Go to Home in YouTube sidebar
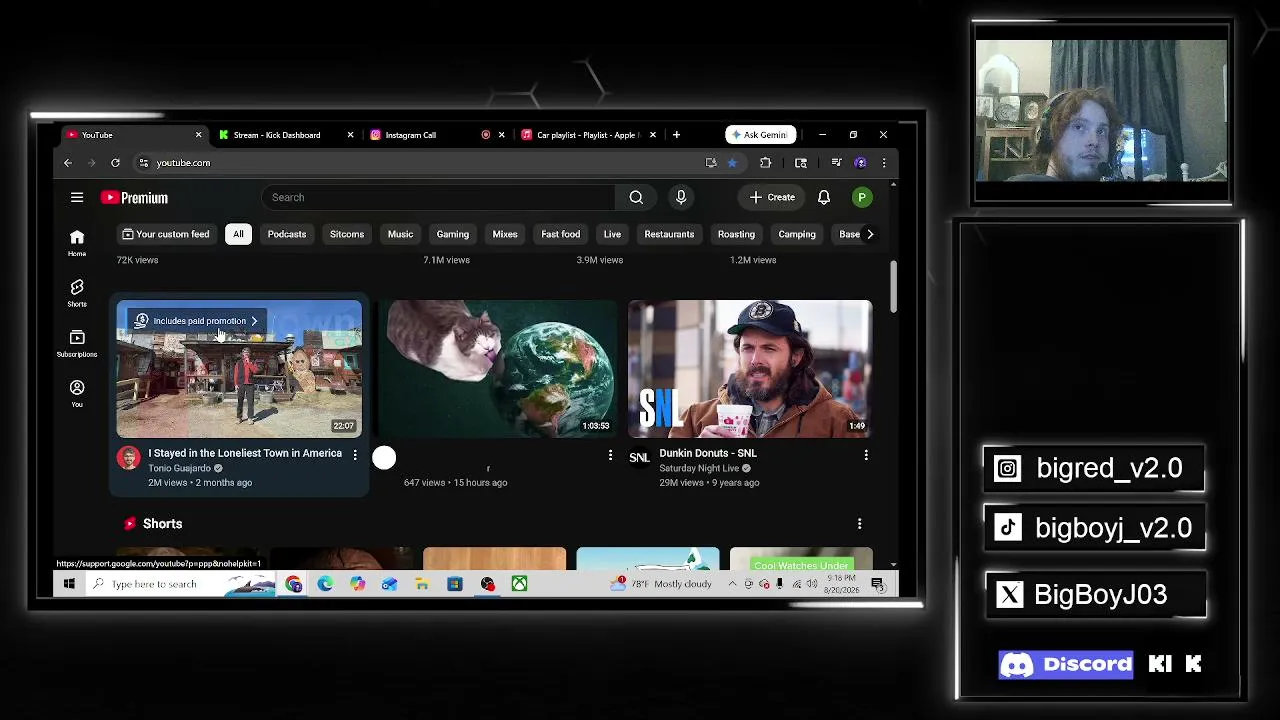The image size is (1280, 720). (77, 243)
